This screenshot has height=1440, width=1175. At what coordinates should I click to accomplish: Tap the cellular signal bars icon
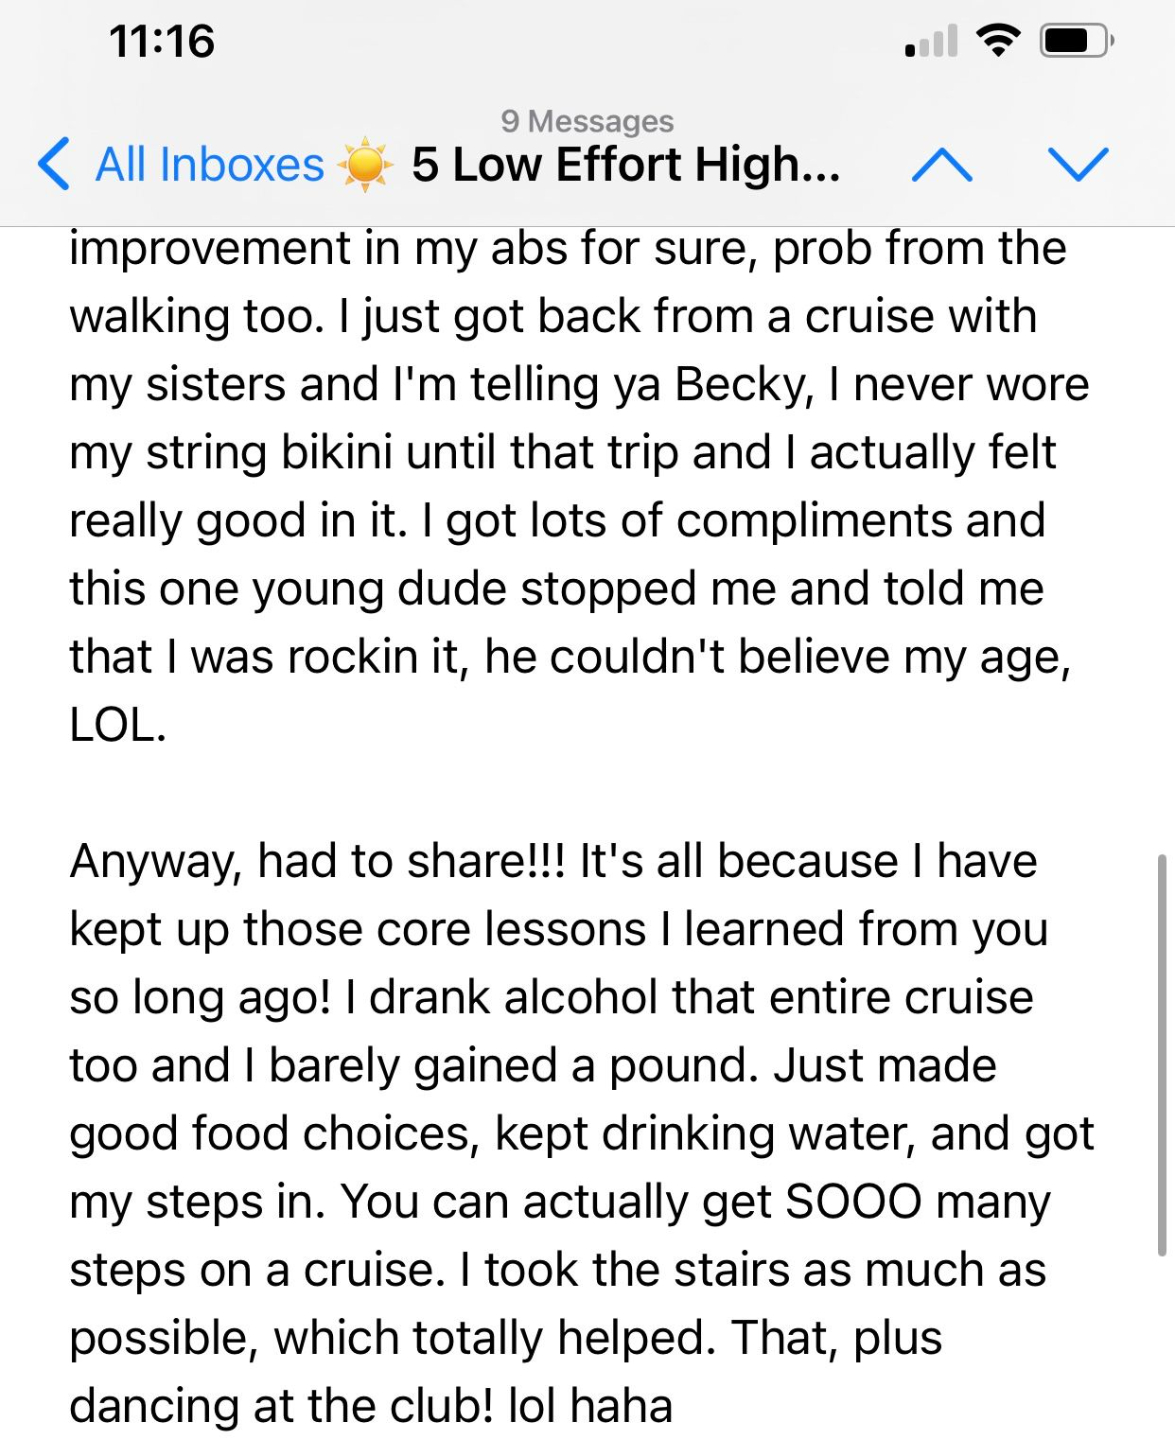click(x=930, y=42)
